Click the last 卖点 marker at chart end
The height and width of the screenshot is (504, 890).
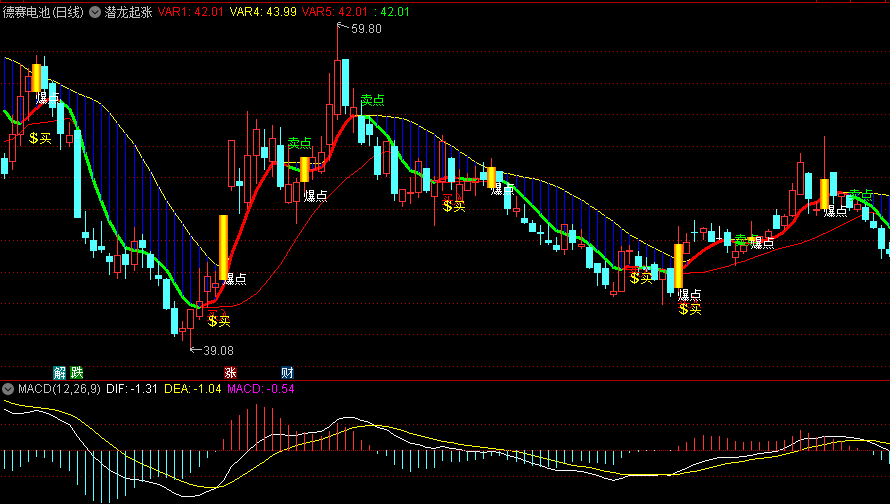[860, 196]
